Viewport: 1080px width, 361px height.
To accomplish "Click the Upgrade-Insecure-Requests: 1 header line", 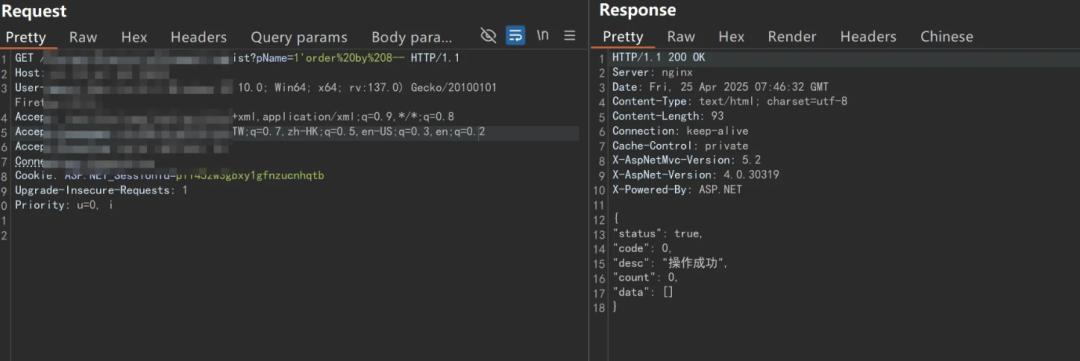I will click(101, 190).
